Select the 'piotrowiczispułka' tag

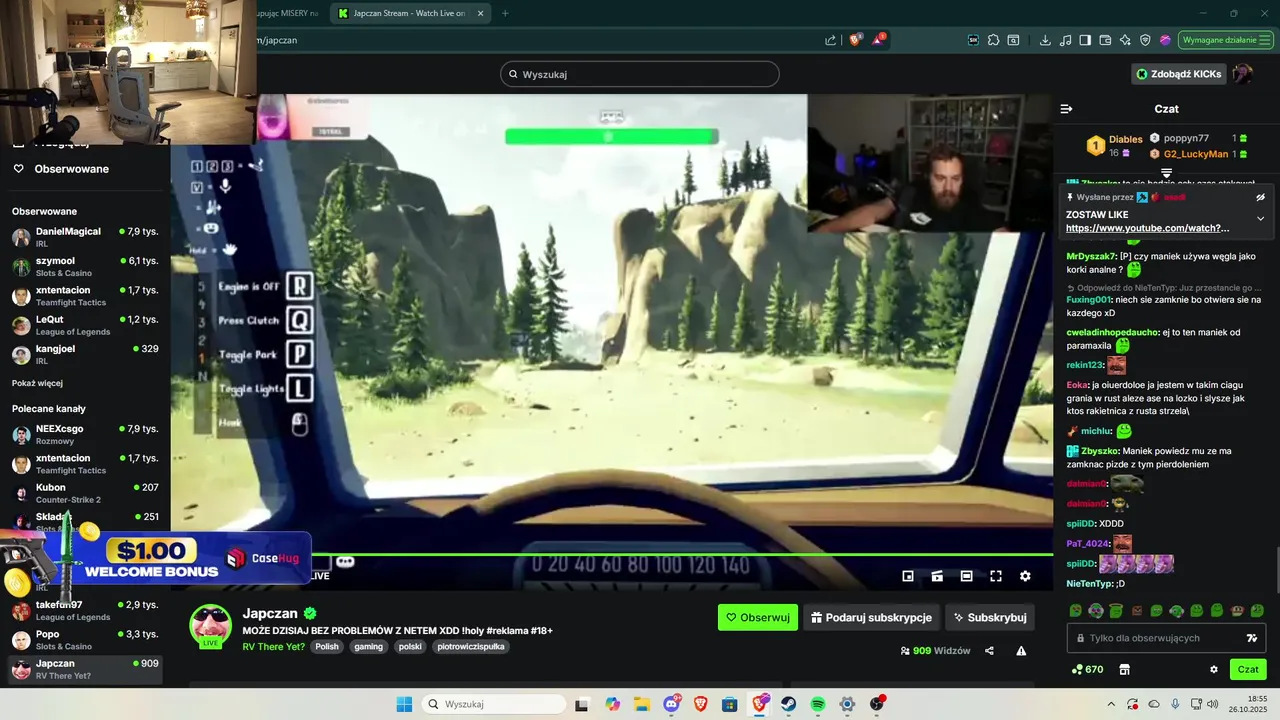473,647
